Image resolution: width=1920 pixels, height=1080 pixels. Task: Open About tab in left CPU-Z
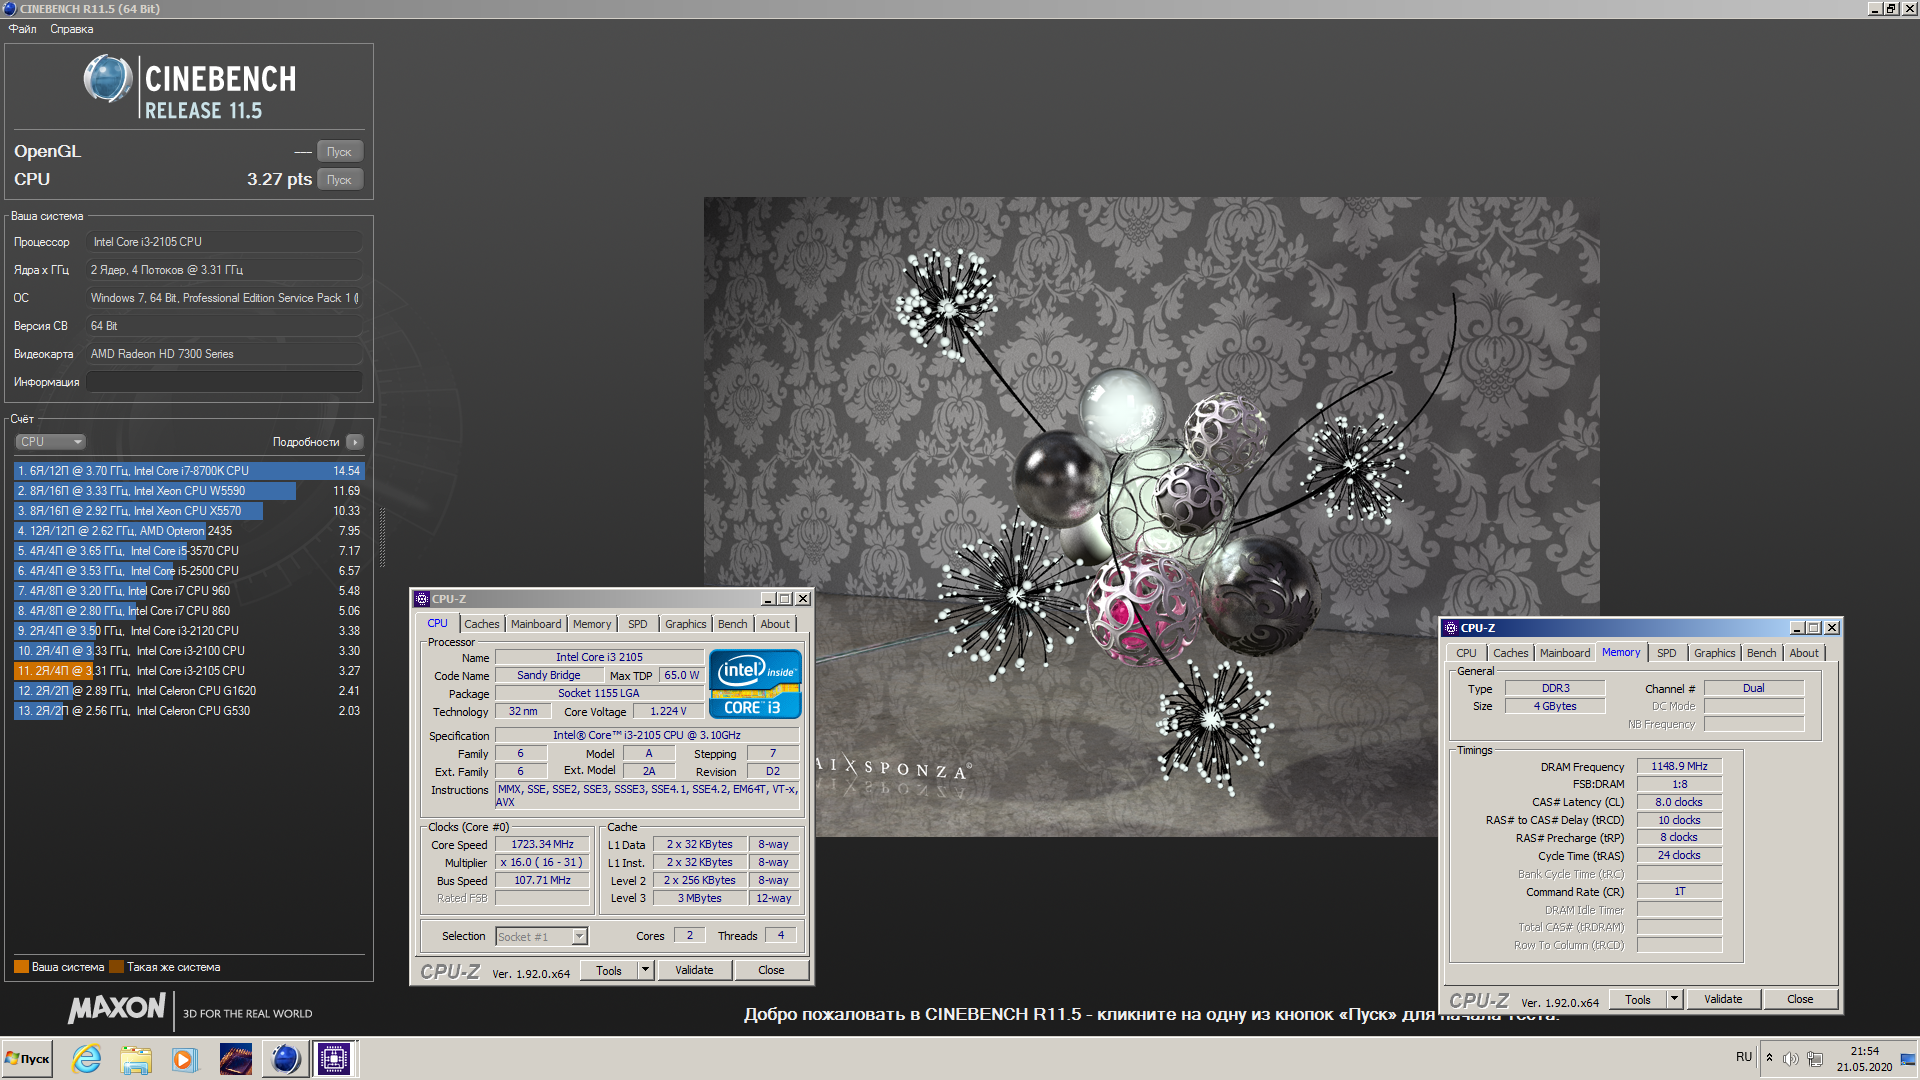[x=775, y=624]
